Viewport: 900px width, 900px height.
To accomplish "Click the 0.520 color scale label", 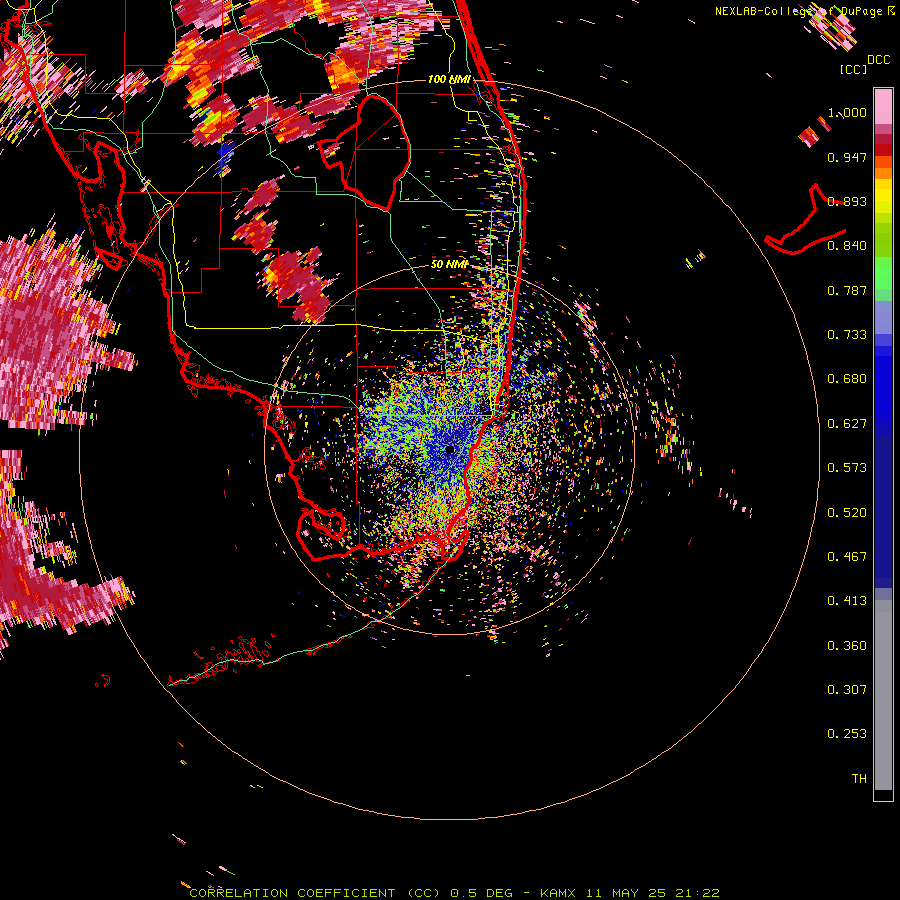I will point(847,513).
